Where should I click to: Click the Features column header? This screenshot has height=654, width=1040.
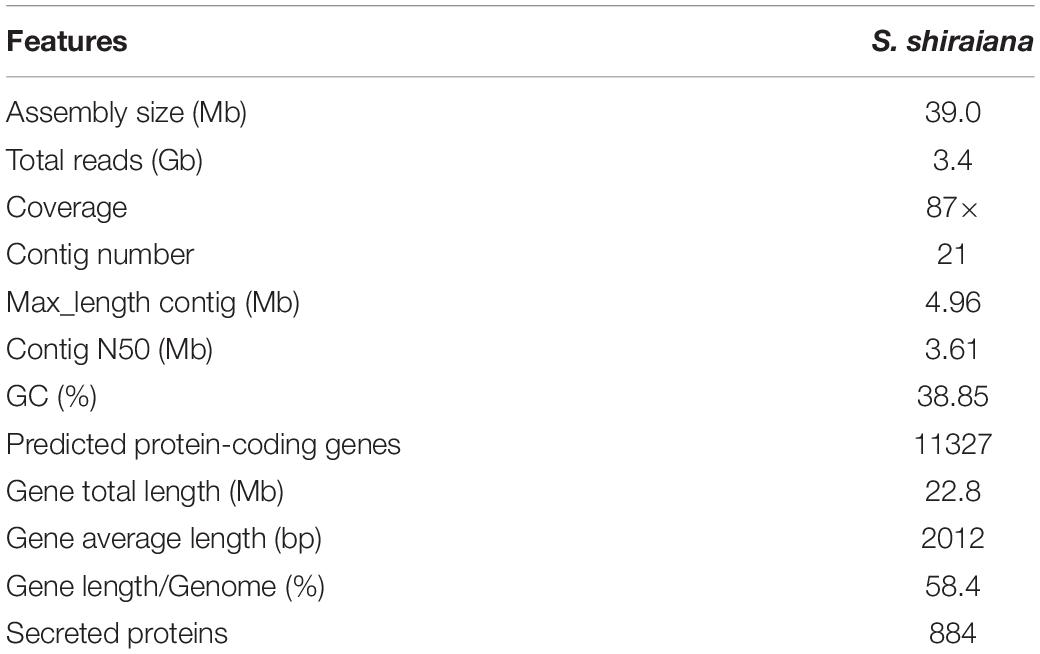tap(66, 41)
